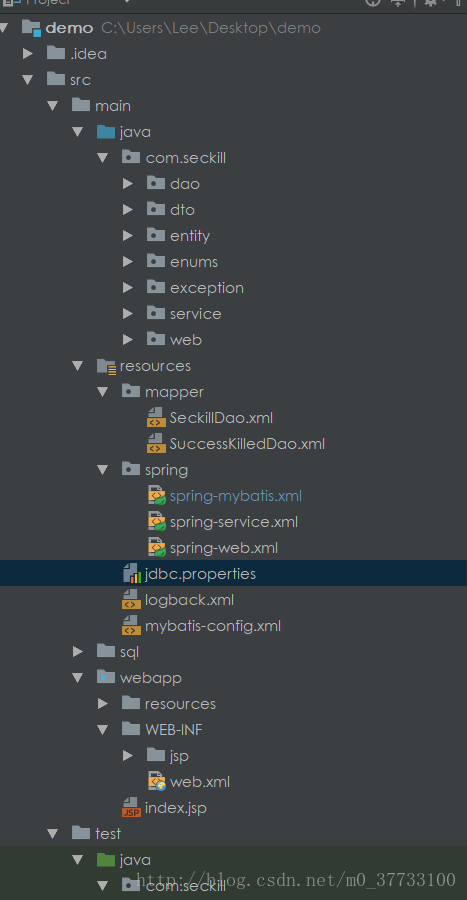This screenshot has height=900, width=467.
Task: Click the mapper folder icon
Action: click(131, 391)
